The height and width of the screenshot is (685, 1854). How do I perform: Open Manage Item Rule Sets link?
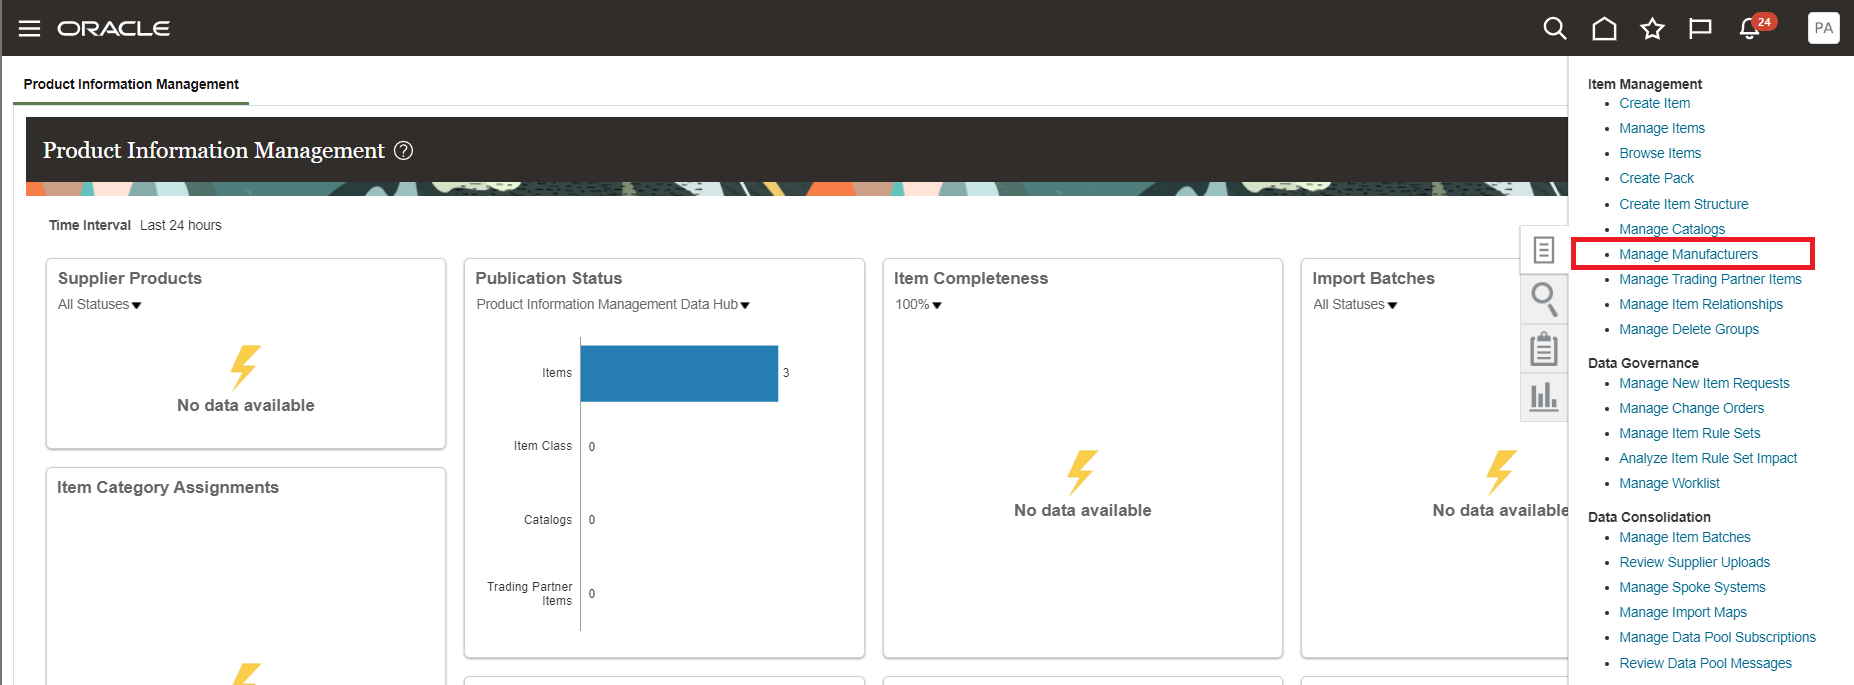pyautogui.click(x=1690, y=433)
